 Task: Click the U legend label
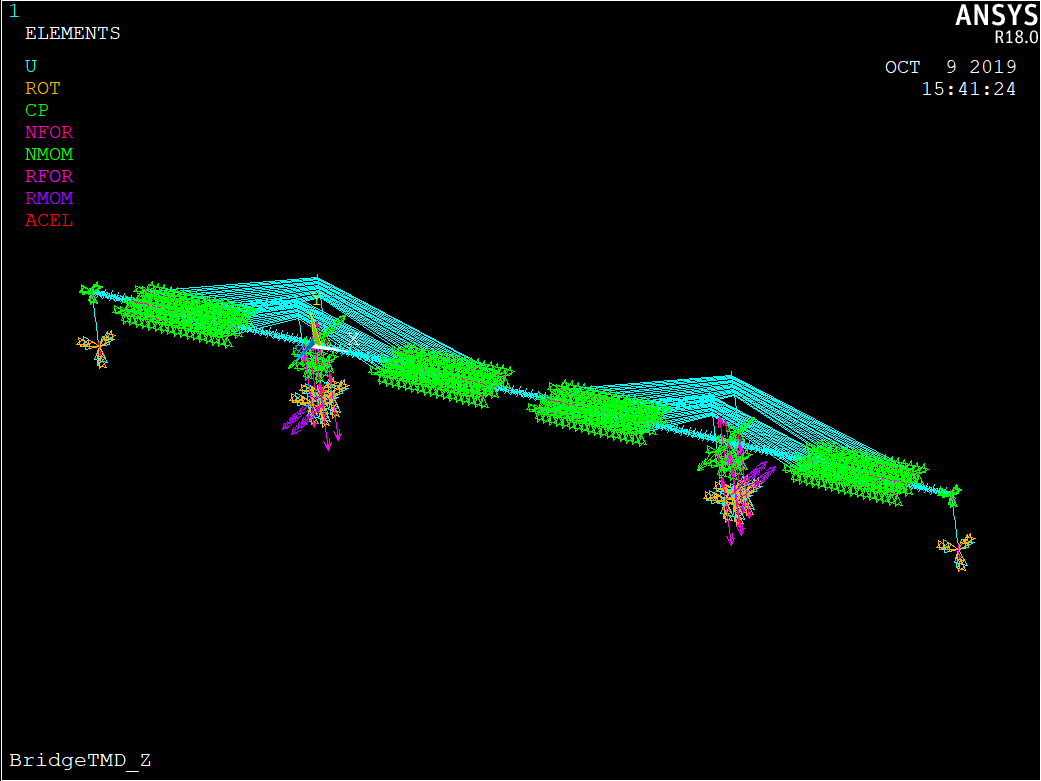[31, 66]
